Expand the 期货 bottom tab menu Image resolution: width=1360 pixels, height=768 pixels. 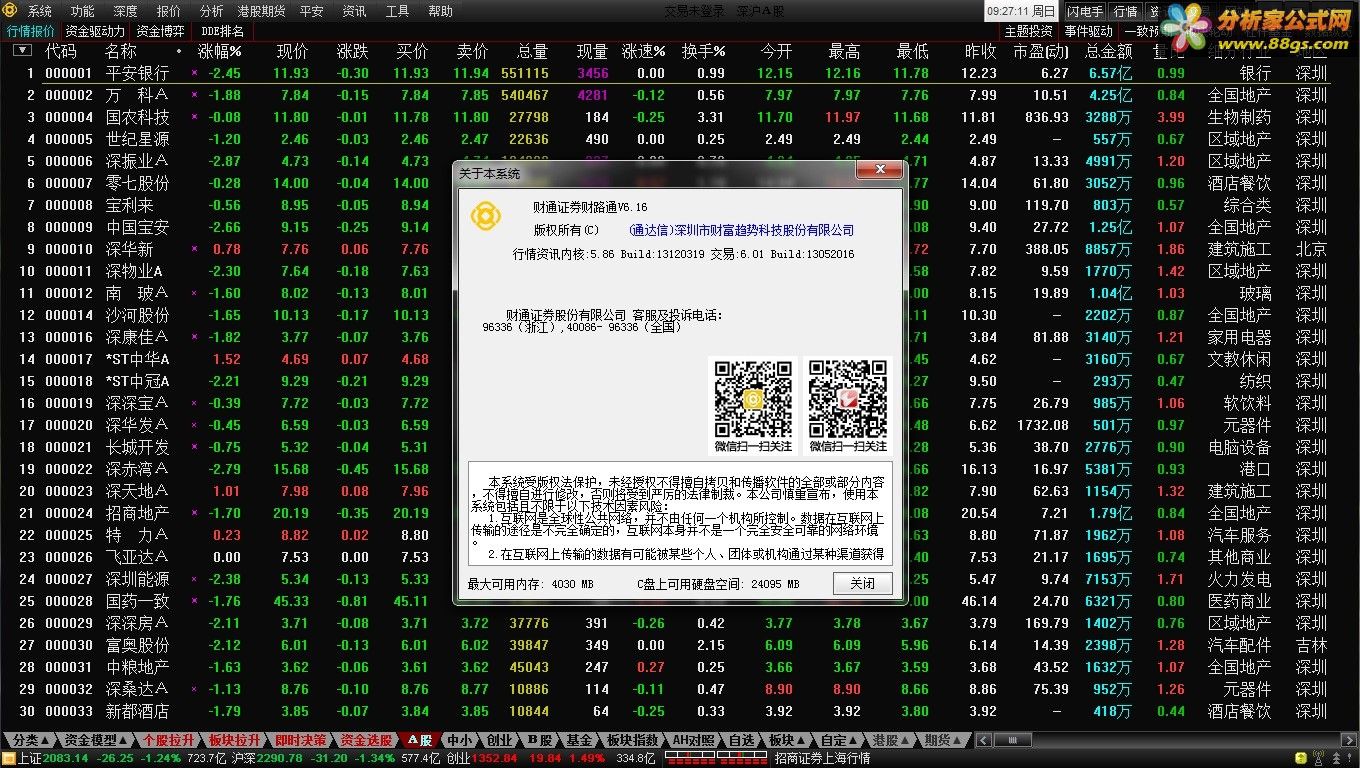[943, 740]
